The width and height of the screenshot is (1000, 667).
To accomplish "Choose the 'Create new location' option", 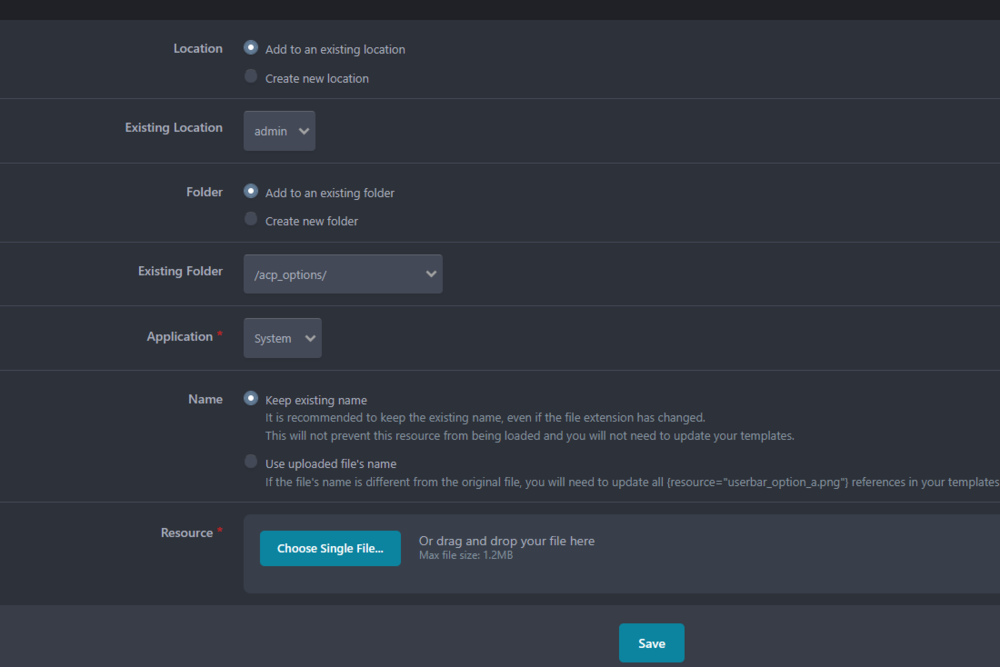I will [x=251, y=77].
